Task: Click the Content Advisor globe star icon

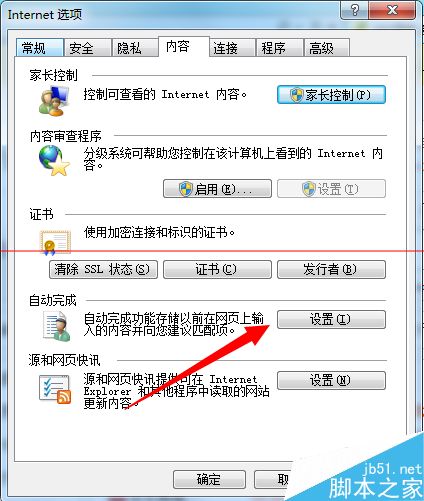Action: point(54,161)
